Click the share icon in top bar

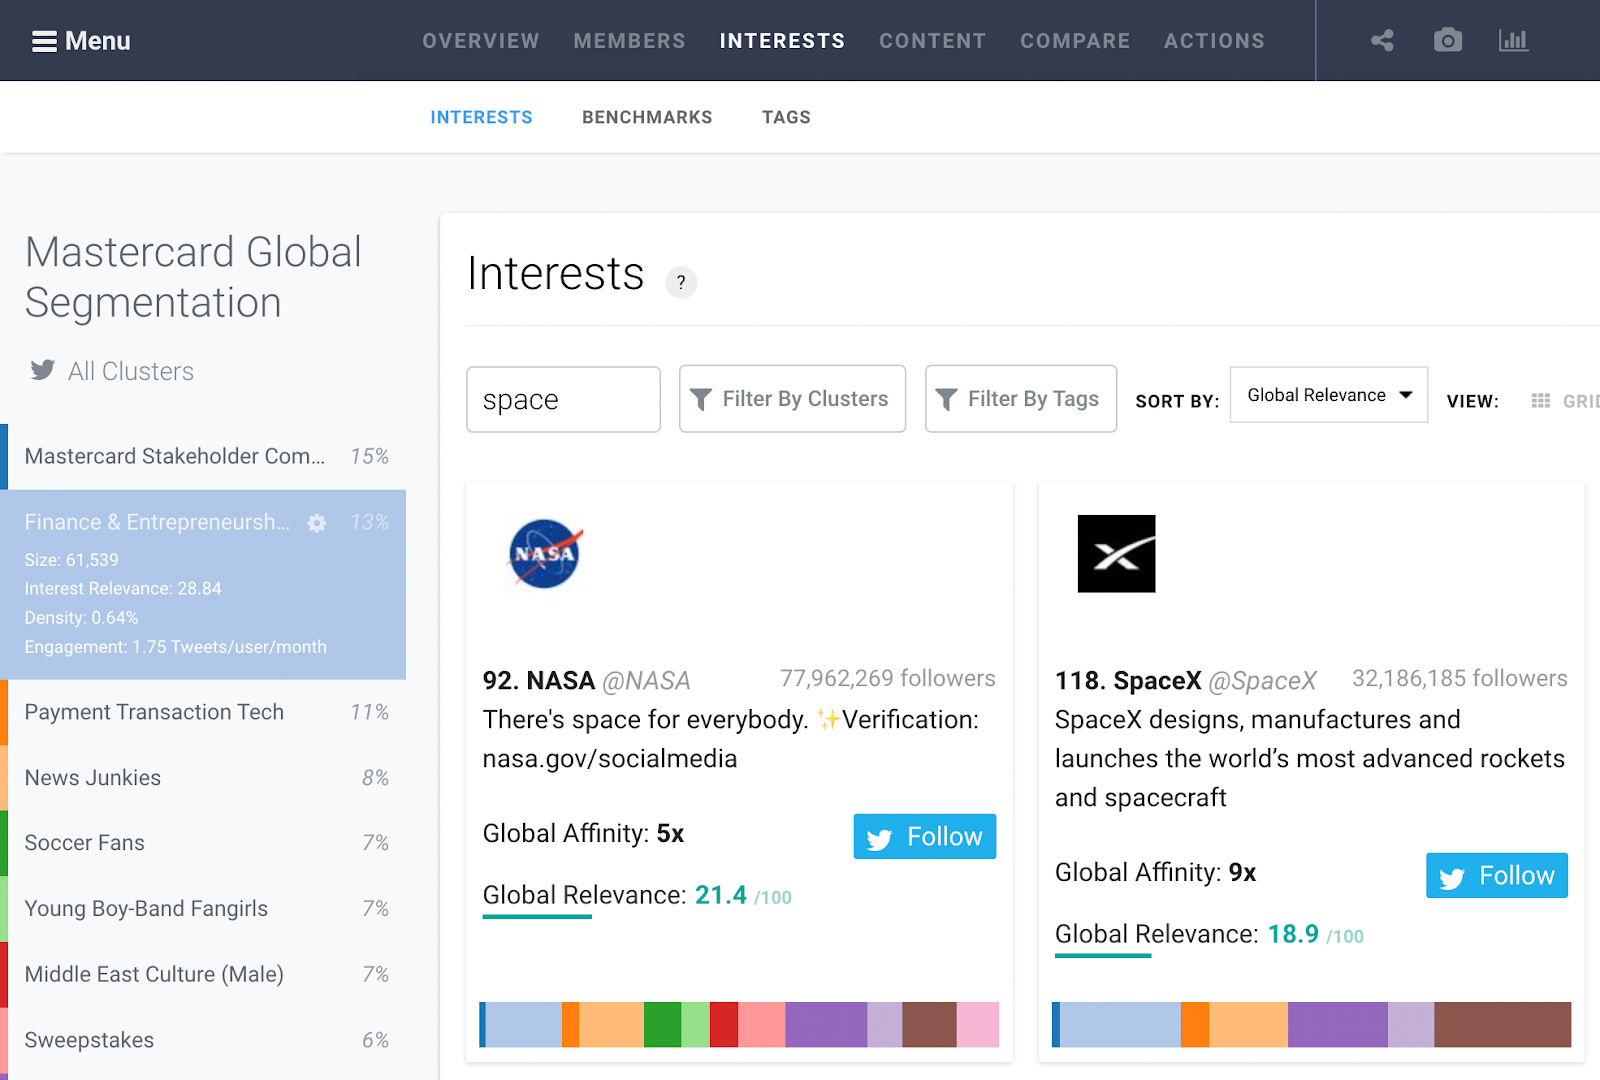coord(1382,40)
